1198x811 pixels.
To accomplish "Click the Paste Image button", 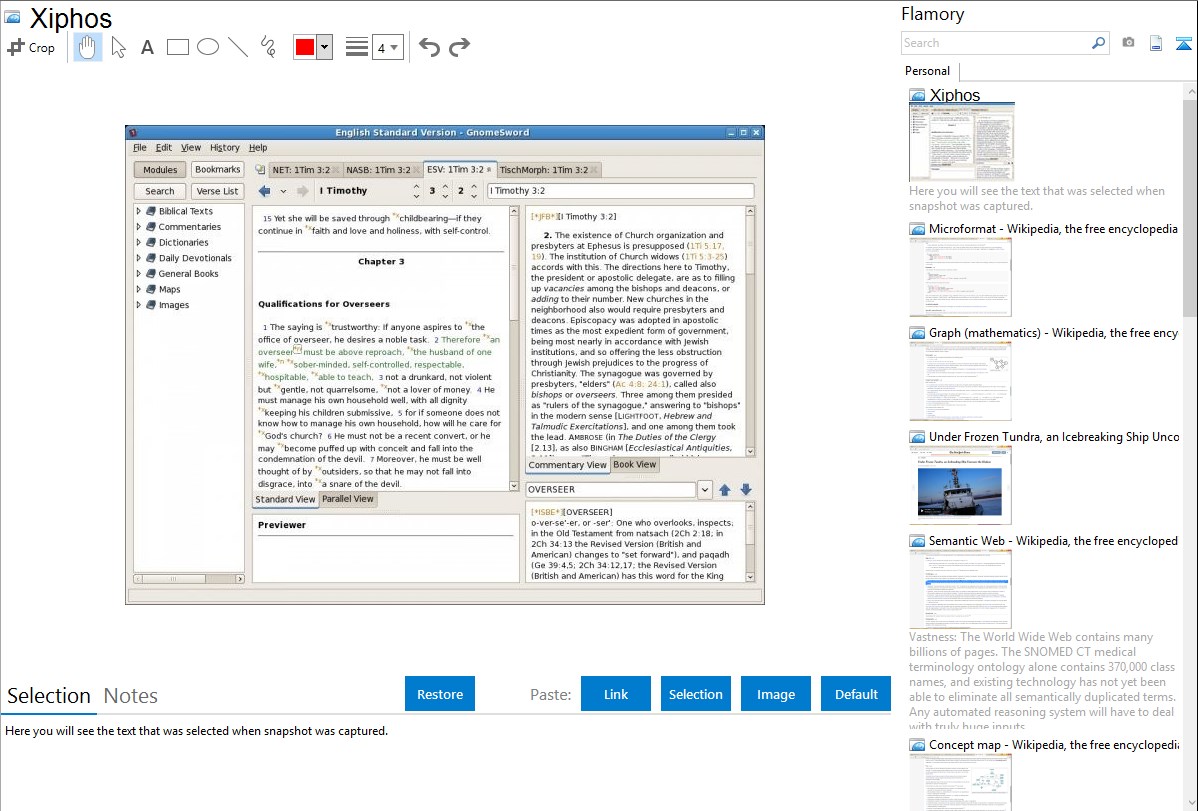I will (x=775, y=694).
